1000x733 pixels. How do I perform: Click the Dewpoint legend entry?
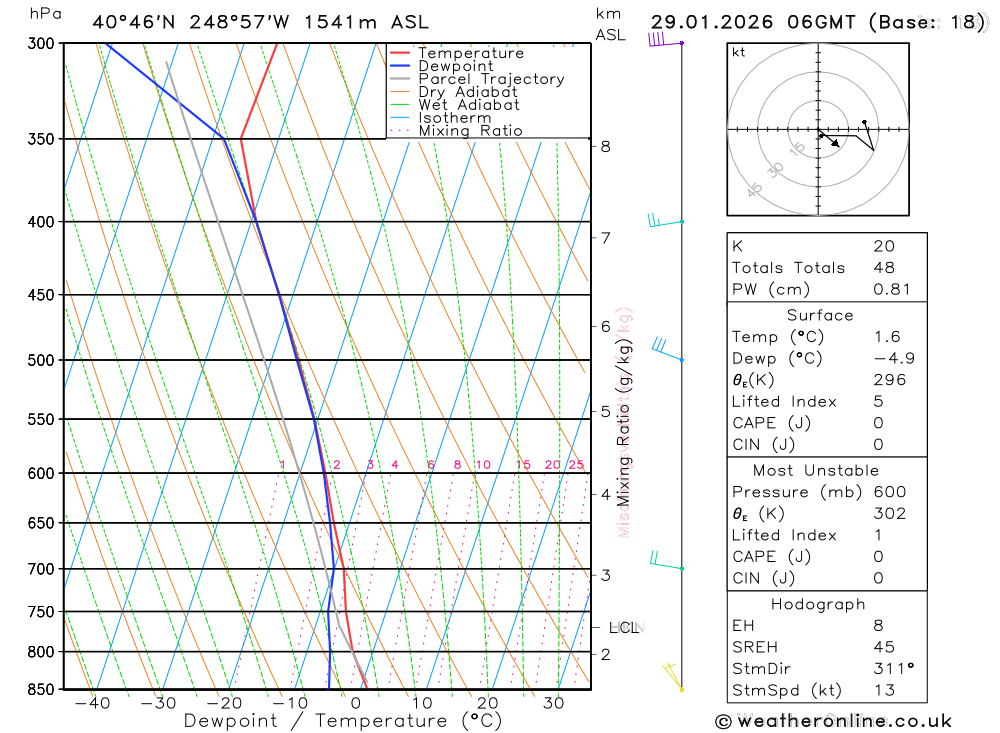click(x=441, y=66)
